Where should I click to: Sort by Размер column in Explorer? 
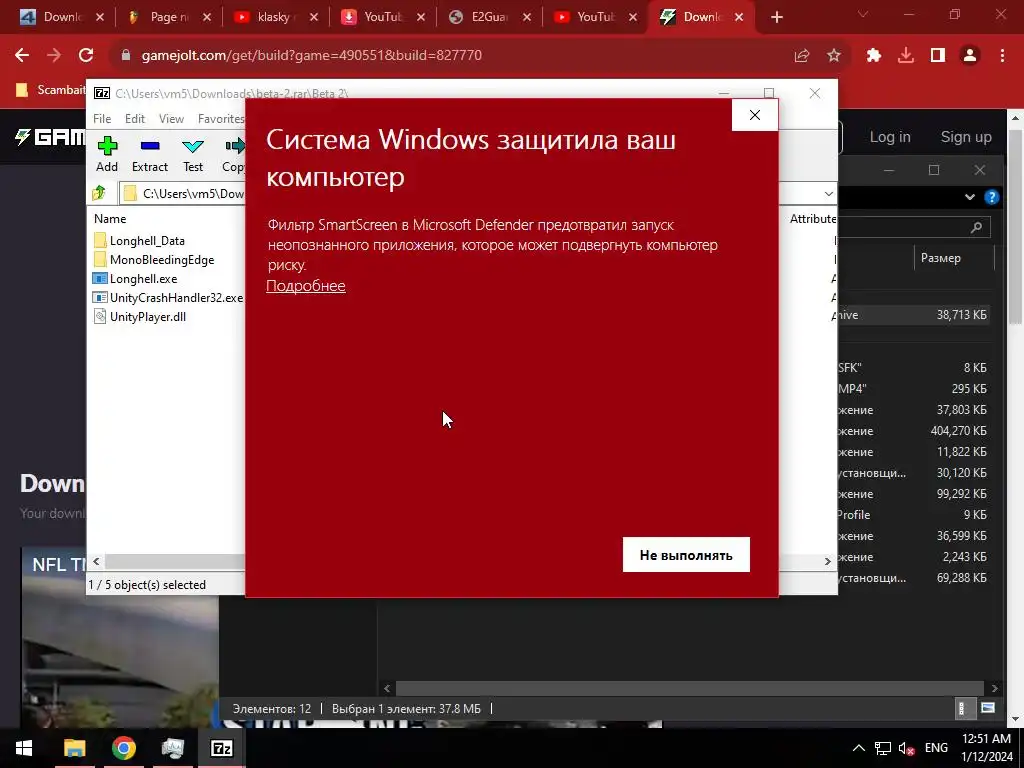(x=940, y=258)
